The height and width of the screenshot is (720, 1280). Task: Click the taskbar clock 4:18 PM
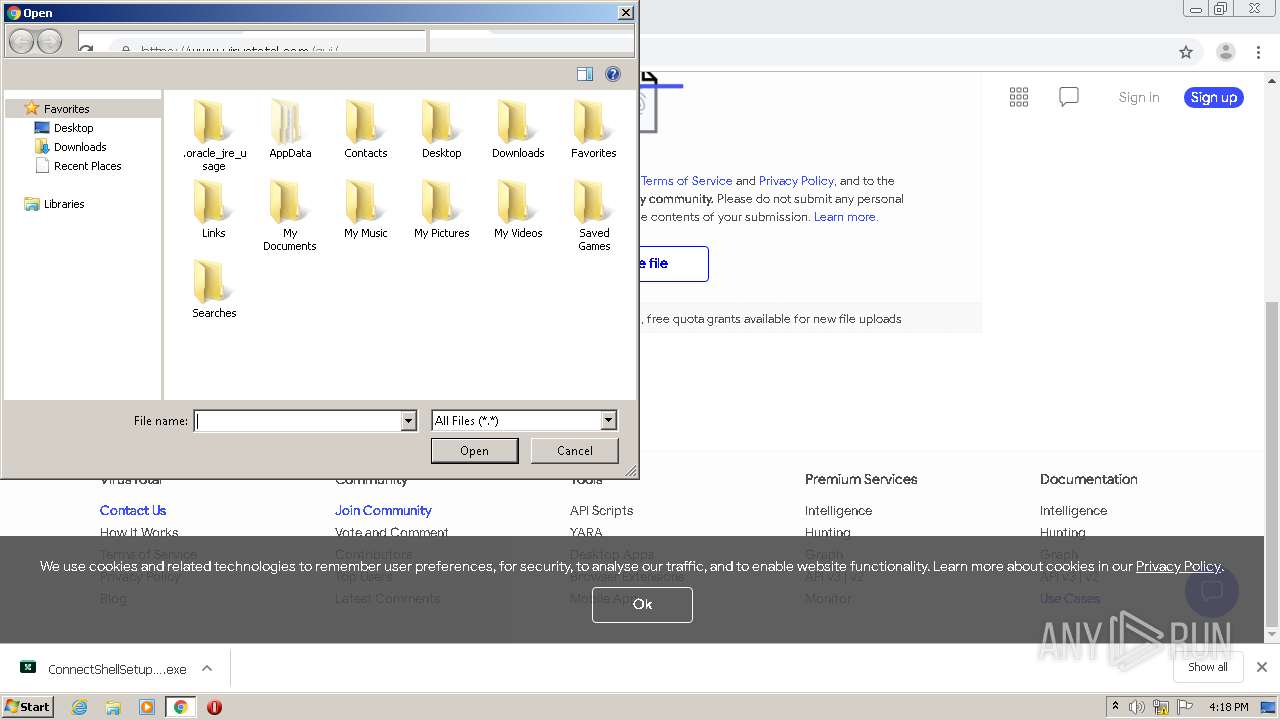tap(1228, 707)
